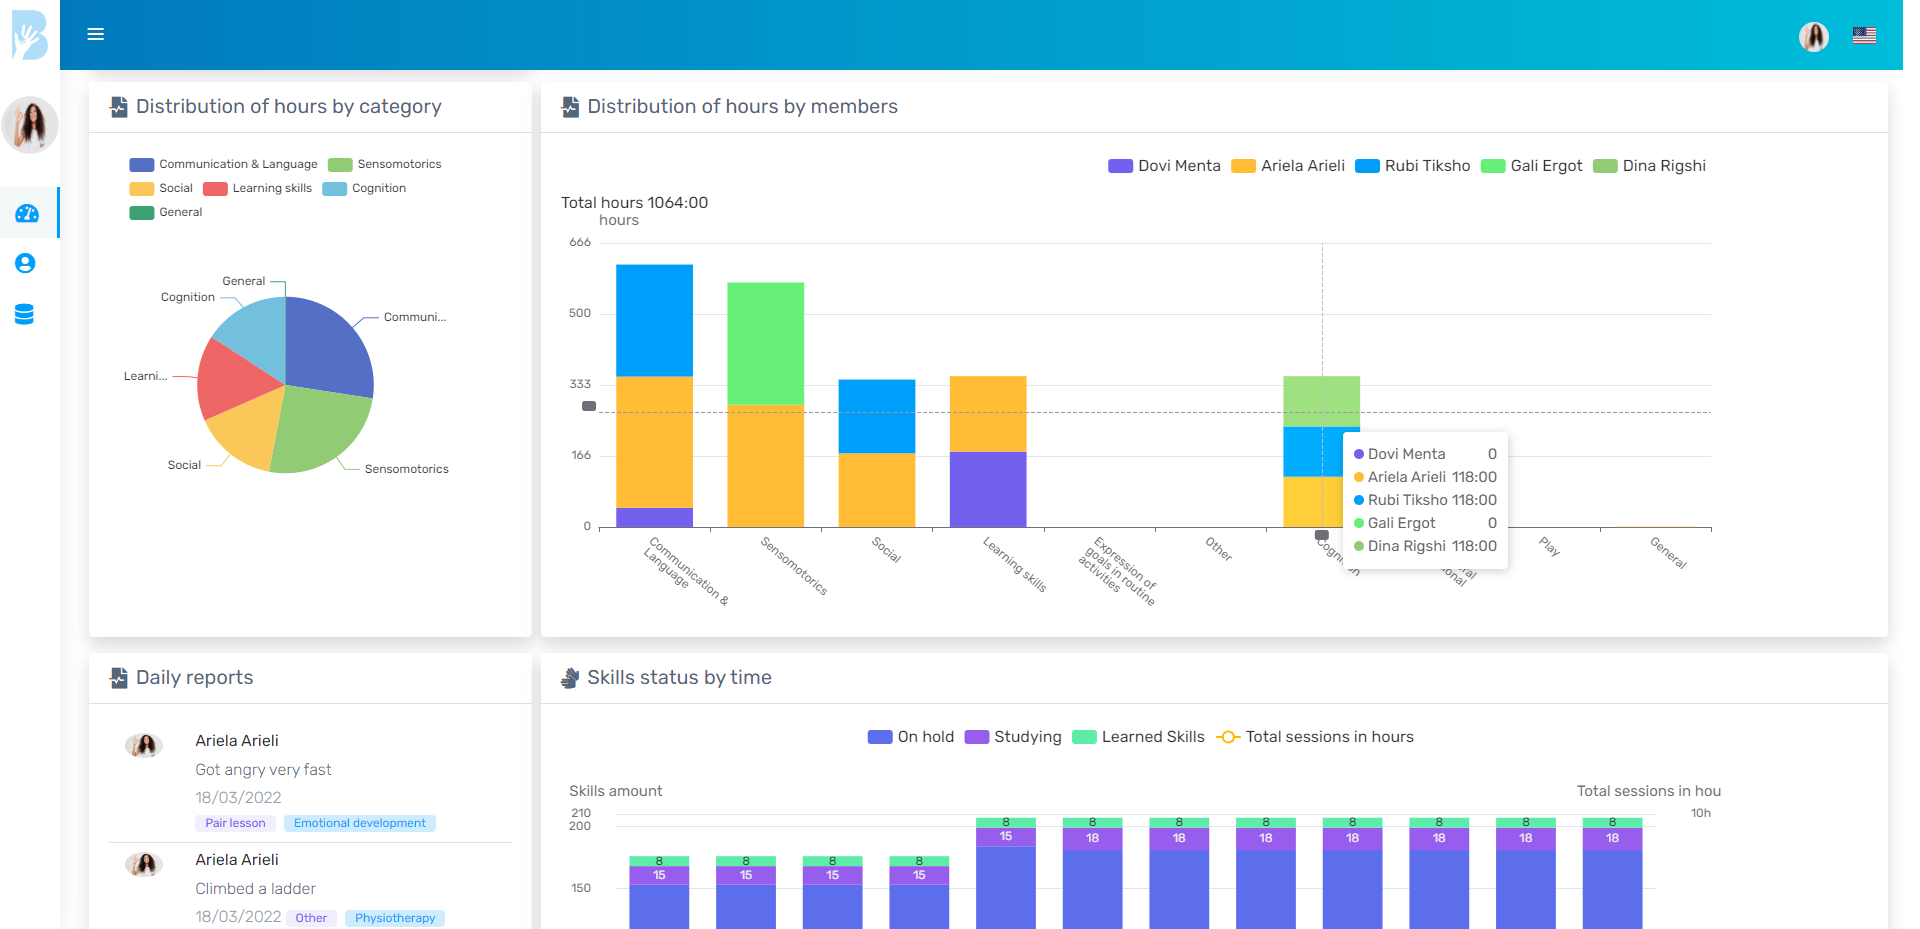Open the user profile sidebar icon
This screenshot has width=1920, height=929.
click(26, 263)
